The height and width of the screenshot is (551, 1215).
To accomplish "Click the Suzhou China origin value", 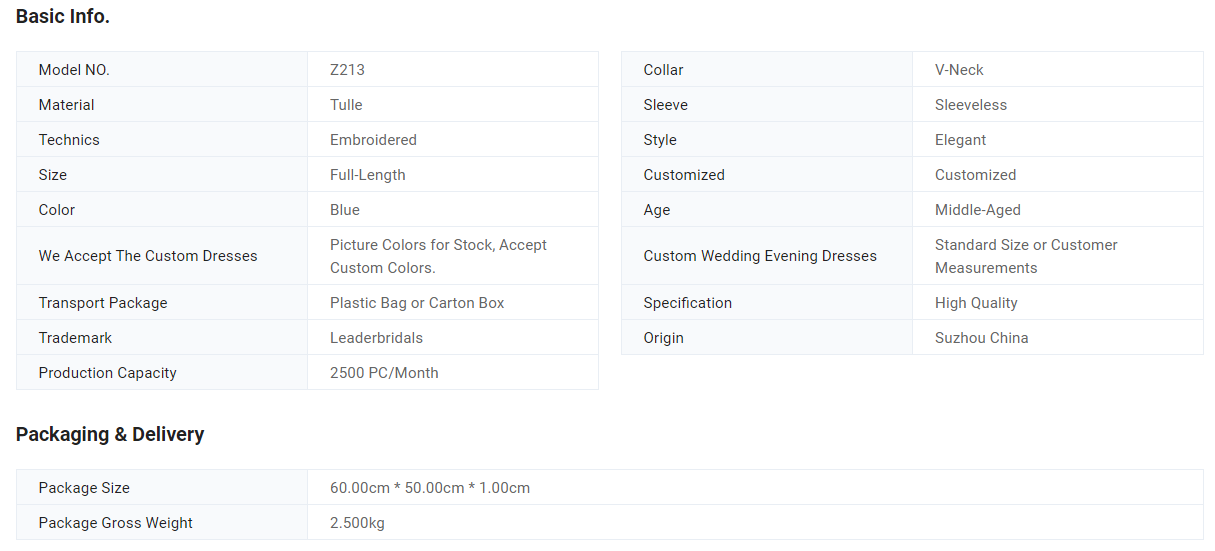I will click(x=981, y=338).
